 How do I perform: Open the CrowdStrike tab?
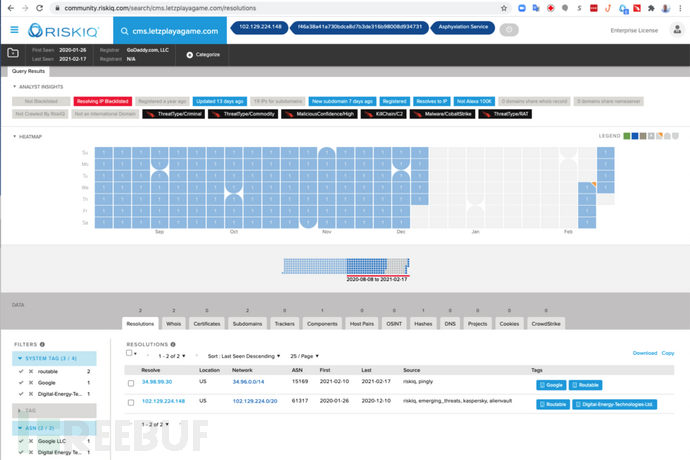(x=546, y=324)
